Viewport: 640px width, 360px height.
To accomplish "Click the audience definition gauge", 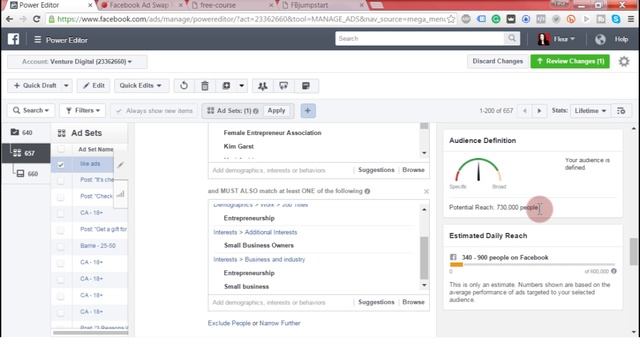I will point(478,170).
